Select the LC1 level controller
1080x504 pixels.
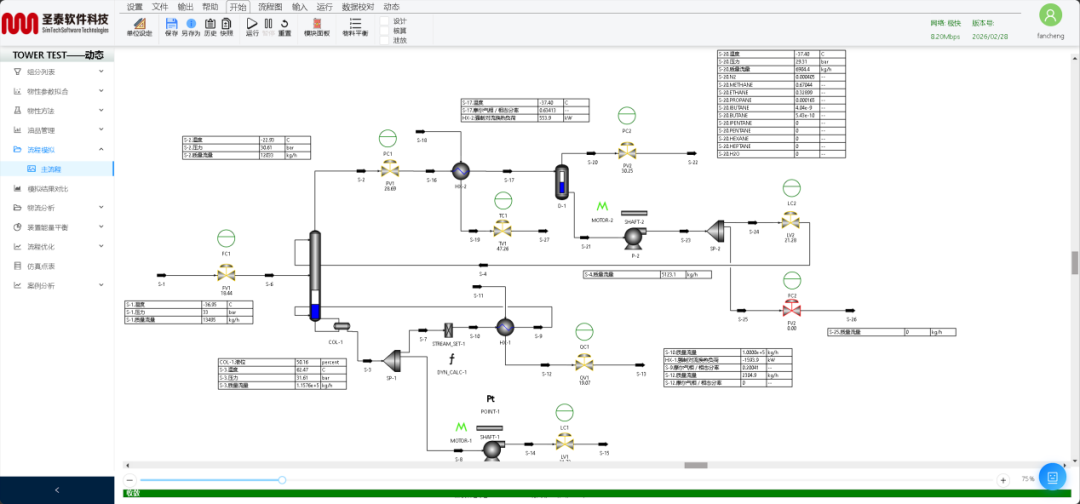point(564,412)
